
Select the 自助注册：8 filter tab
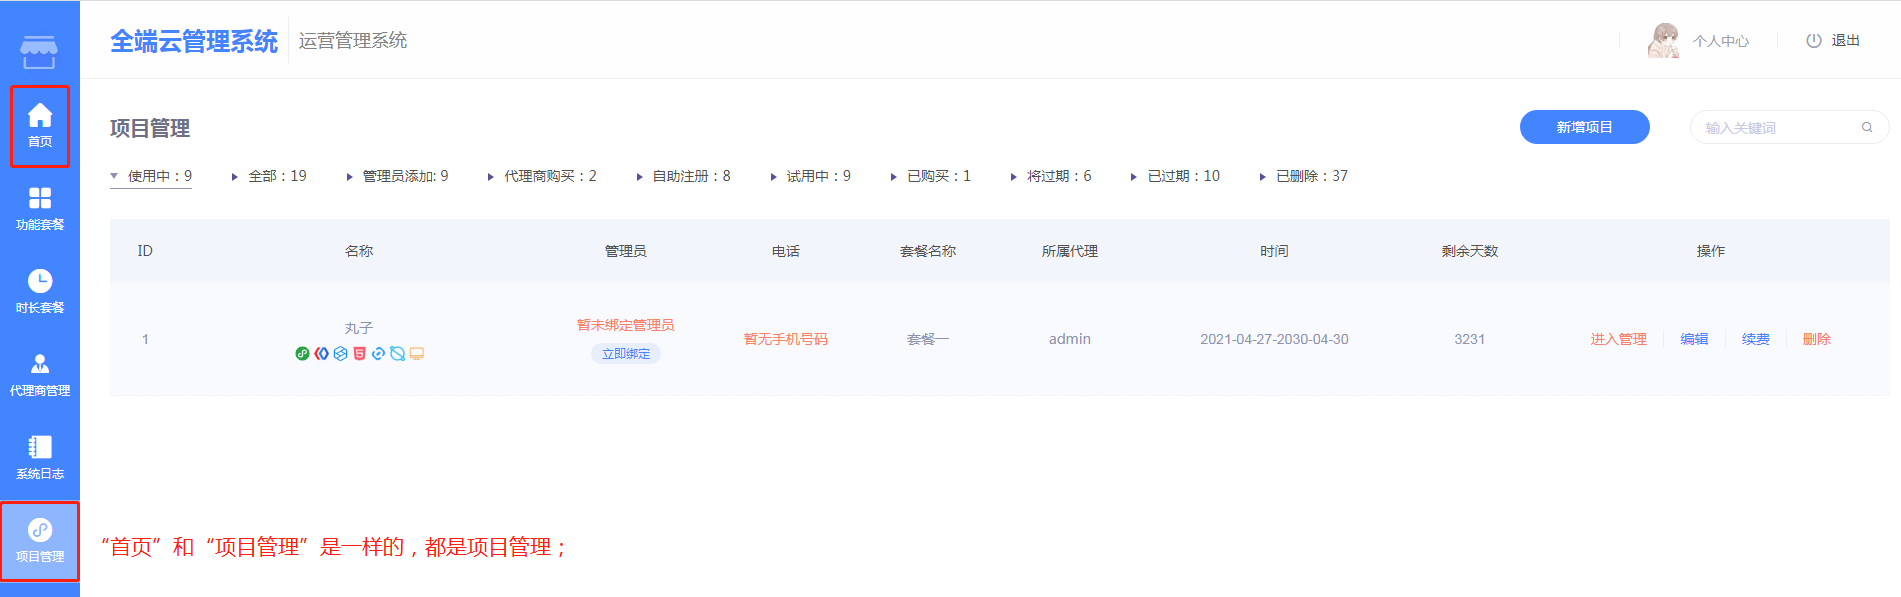(x=684, y=176)
